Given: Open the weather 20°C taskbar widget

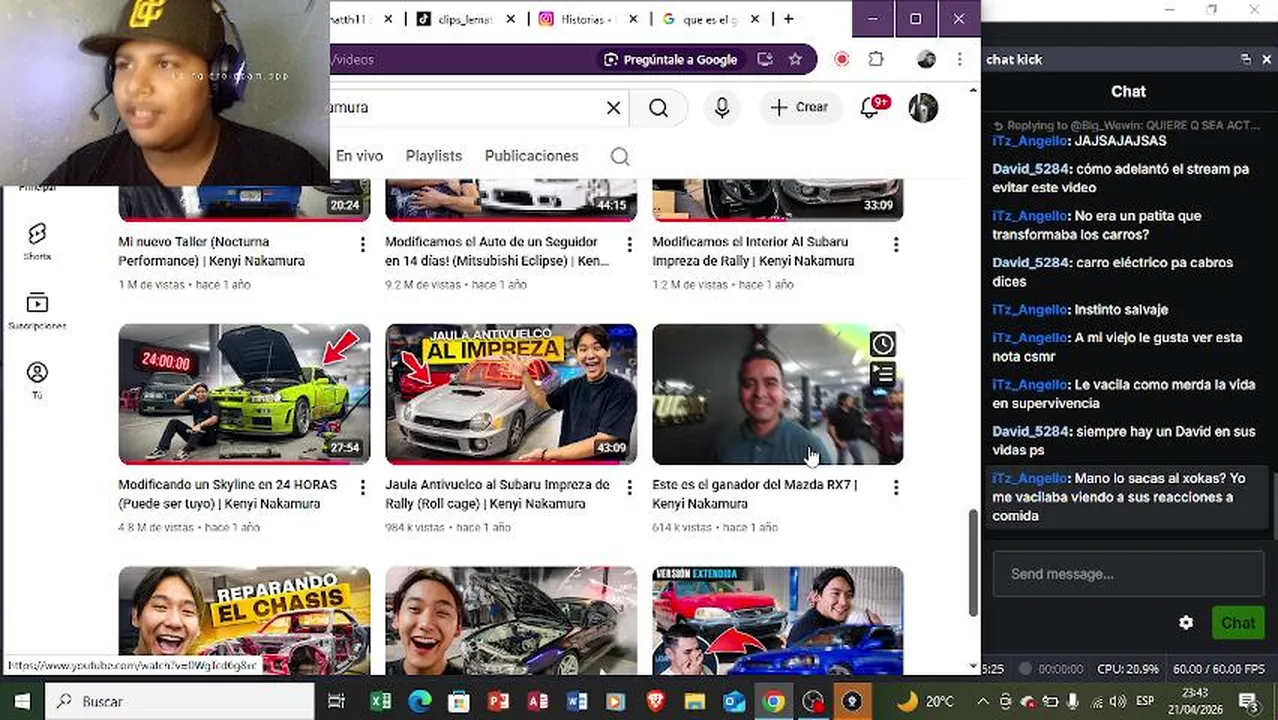Looking at the screenshot, I should pos(924,701).
